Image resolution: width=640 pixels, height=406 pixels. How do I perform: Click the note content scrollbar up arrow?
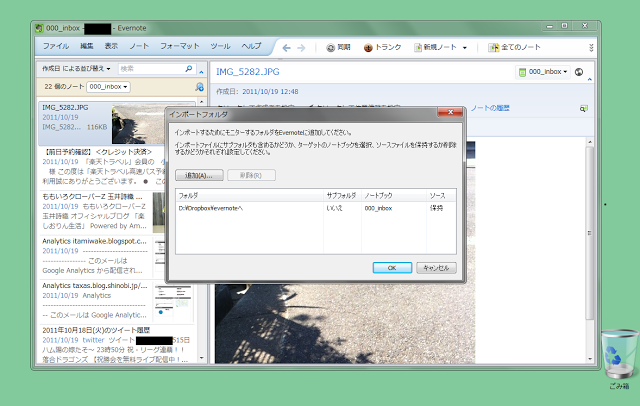click(x=590, y=142)
